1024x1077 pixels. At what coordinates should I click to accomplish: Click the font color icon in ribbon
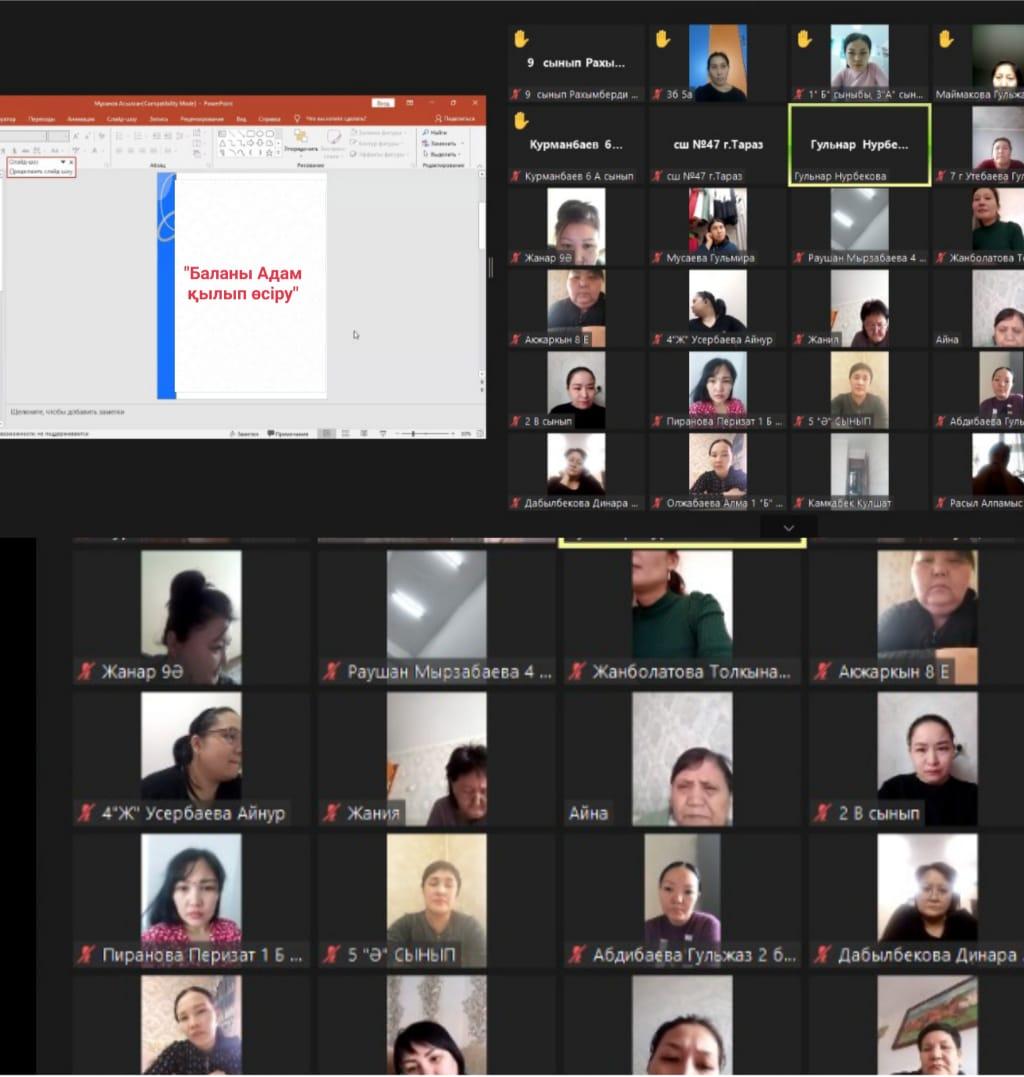95,150
